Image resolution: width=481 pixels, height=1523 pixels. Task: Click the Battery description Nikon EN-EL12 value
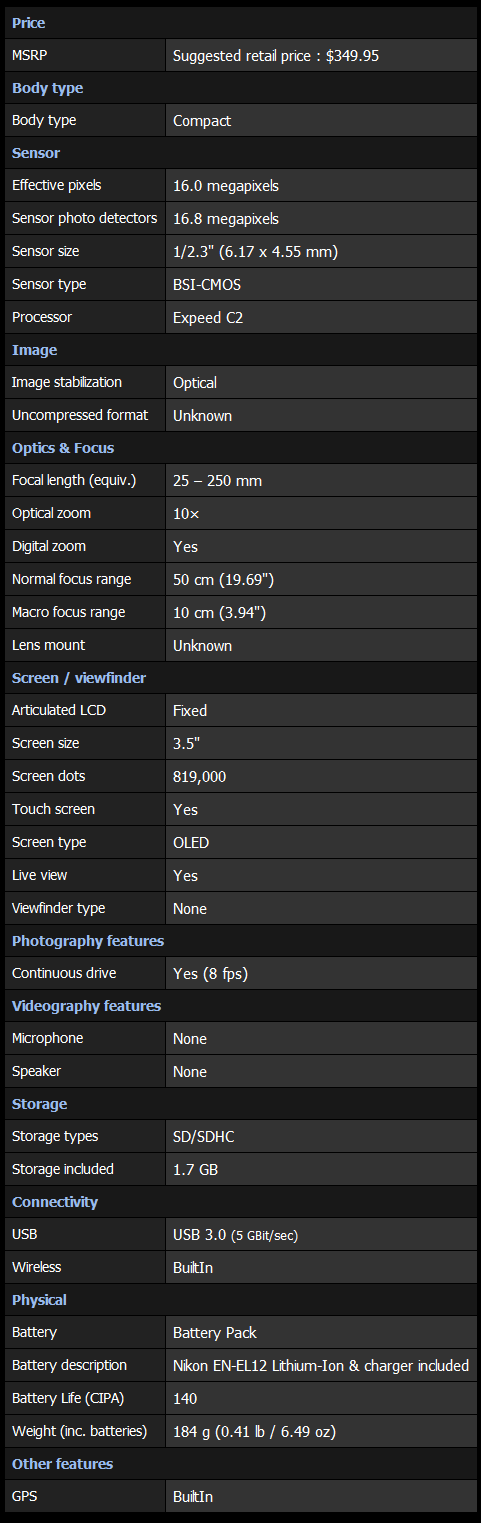click(321, 1366)
